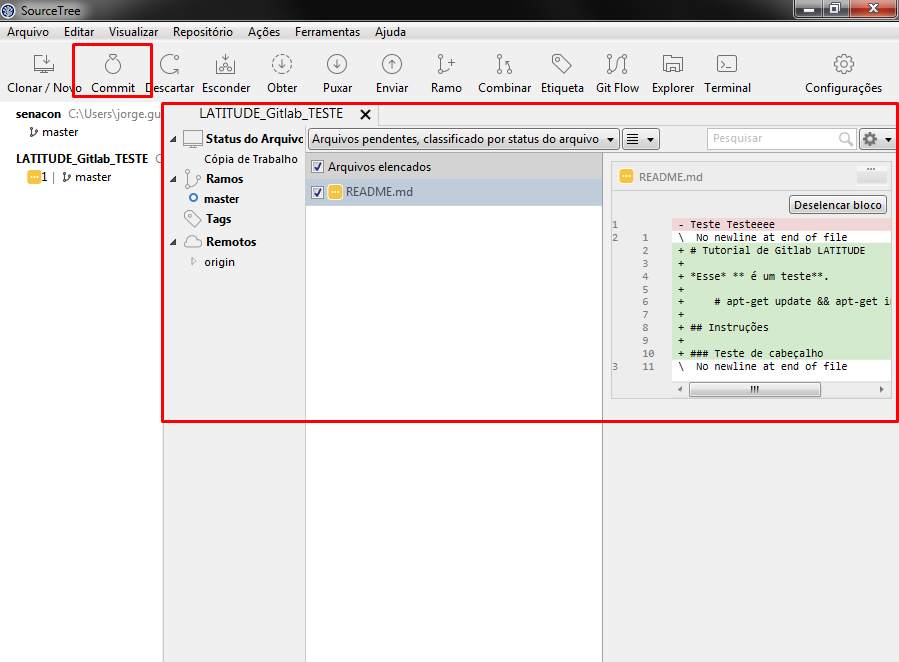
Task: Click the Combinar (merge) icon
Action: (x=504, y=66)
